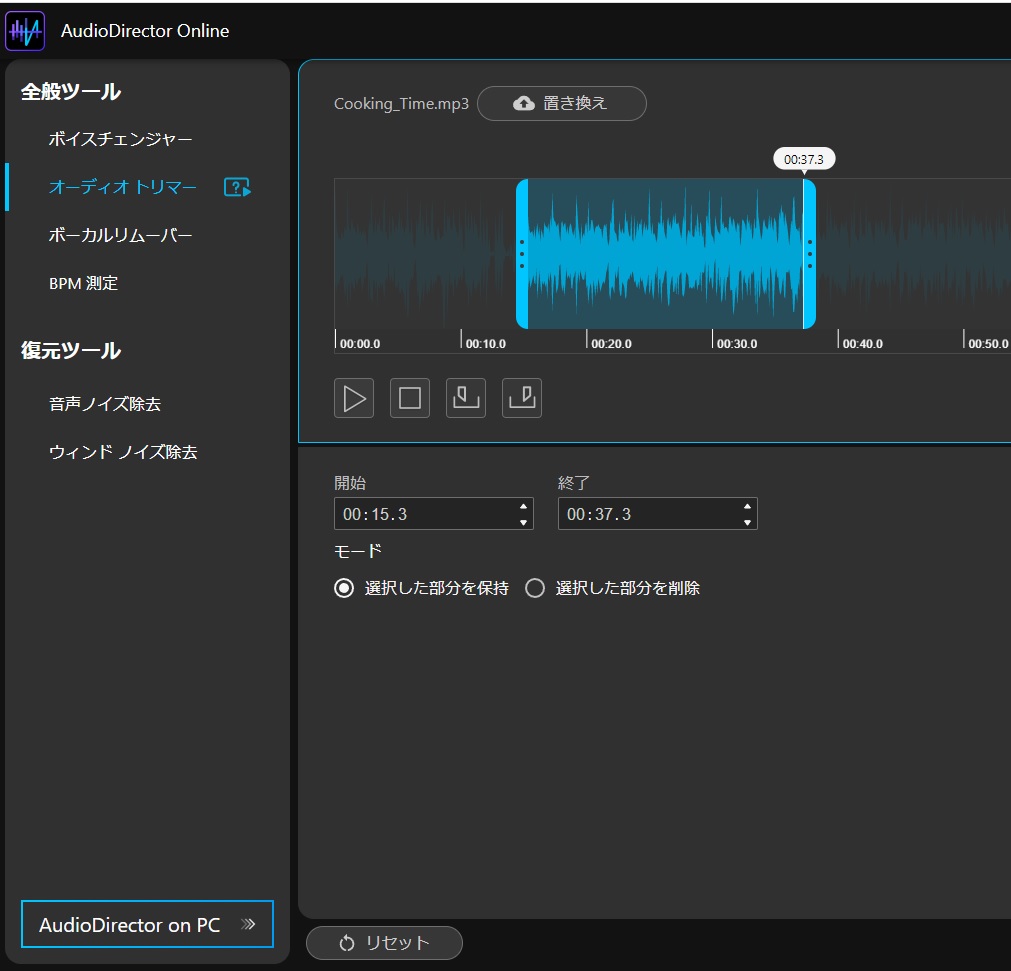
Task: Open ボイスチェンジャー tool in sidebar
Action: click(120, 139)
